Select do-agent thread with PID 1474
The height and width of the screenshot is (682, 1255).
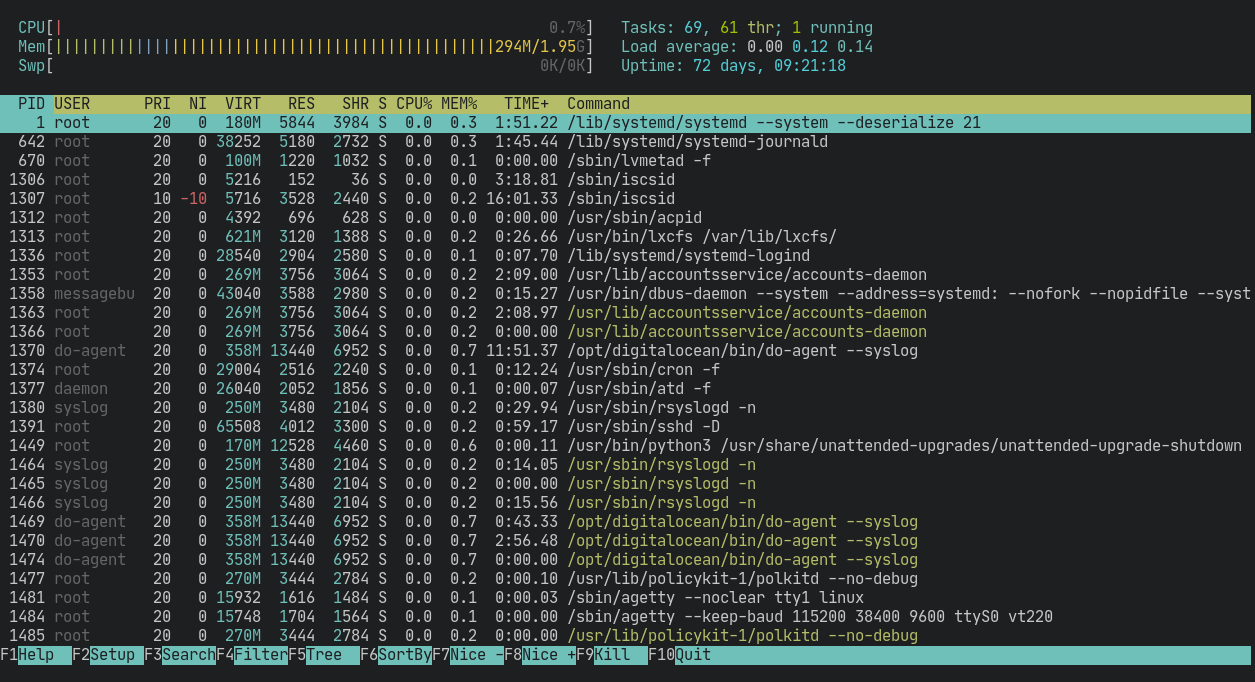(x=626, y=560)
